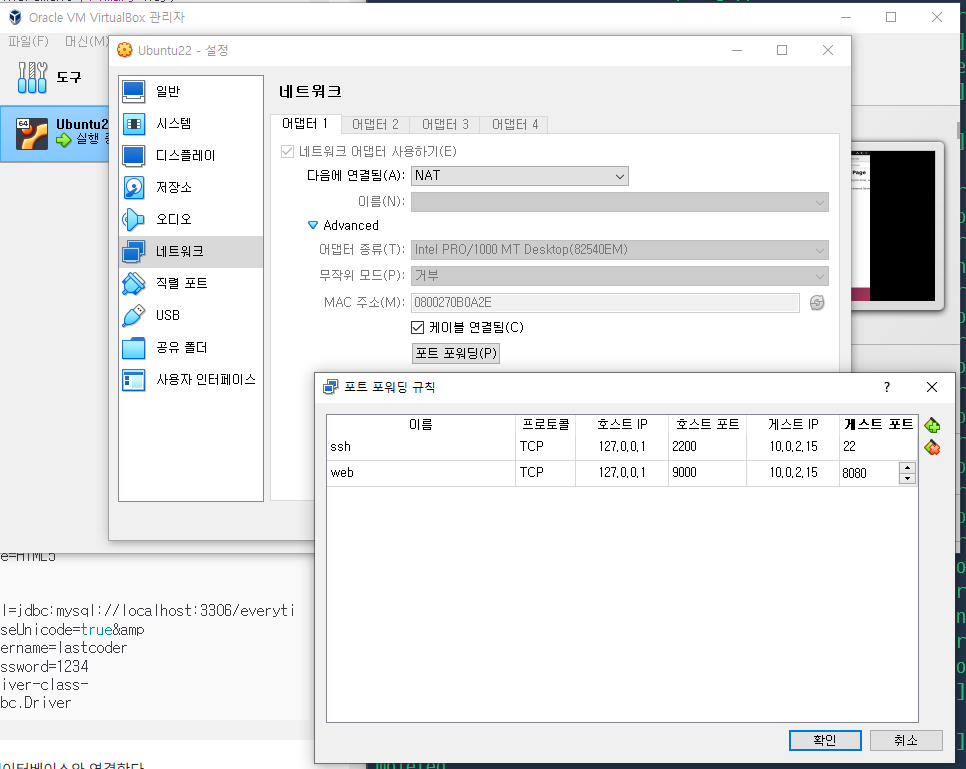Collapse the Advanced section
Screen dimensions: 966x769
coord(313,226)
